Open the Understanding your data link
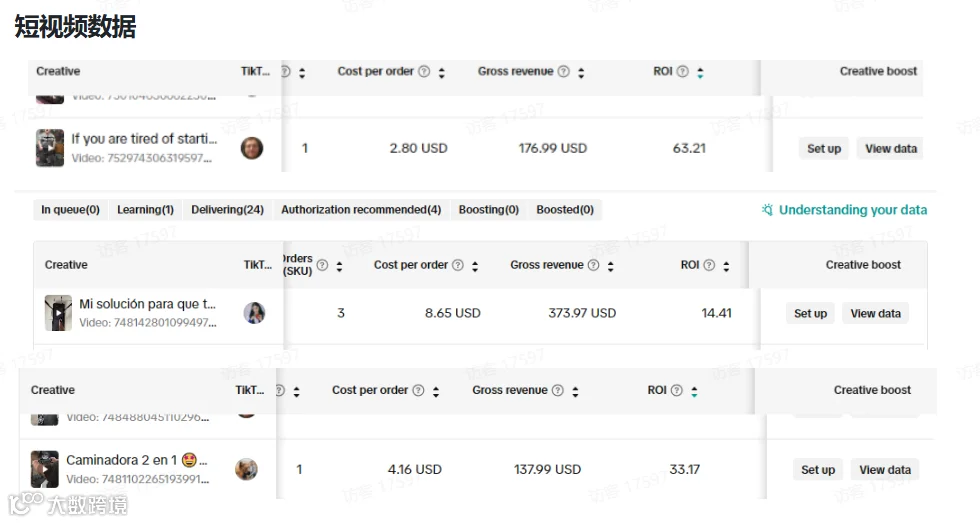The width and height of the screenshot is (980, 523). 852,210
